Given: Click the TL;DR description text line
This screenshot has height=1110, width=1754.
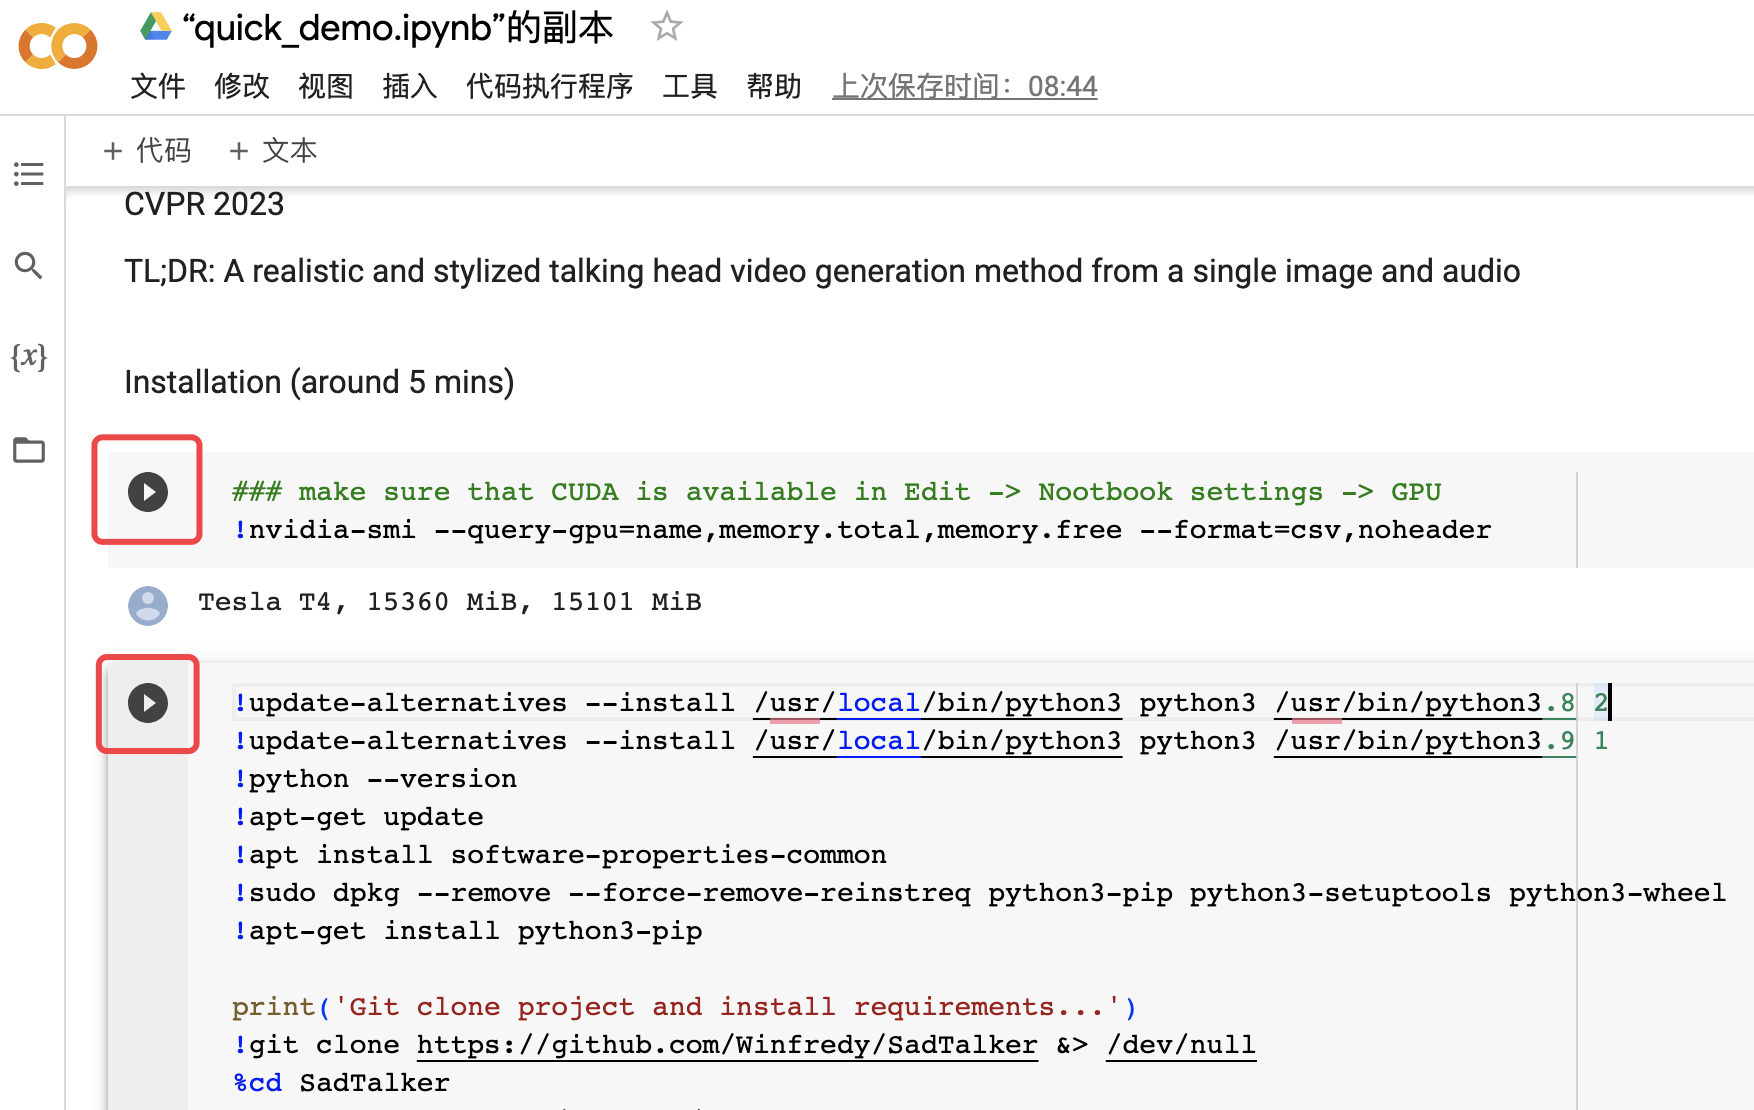Looking at the screenshot, I should coord(822,271).
